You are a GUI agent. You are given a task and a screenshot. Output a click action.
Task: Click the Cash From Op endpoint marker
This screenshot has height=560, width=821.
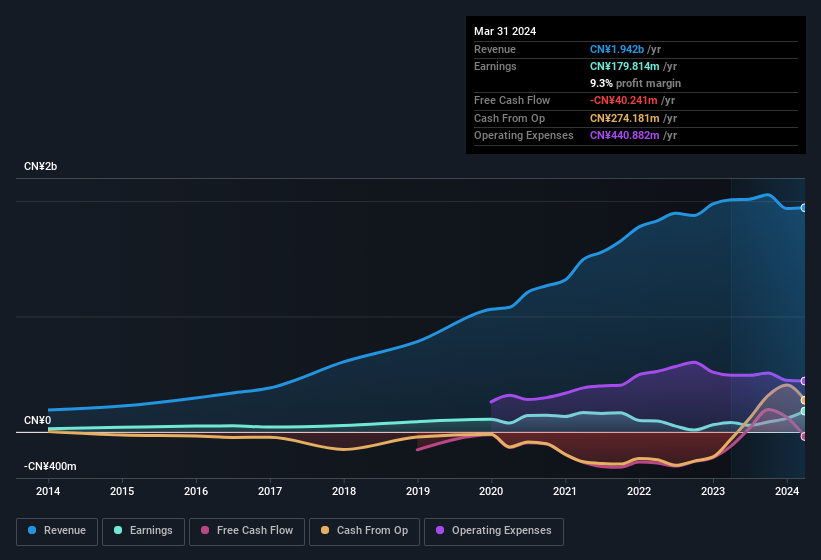804,400
